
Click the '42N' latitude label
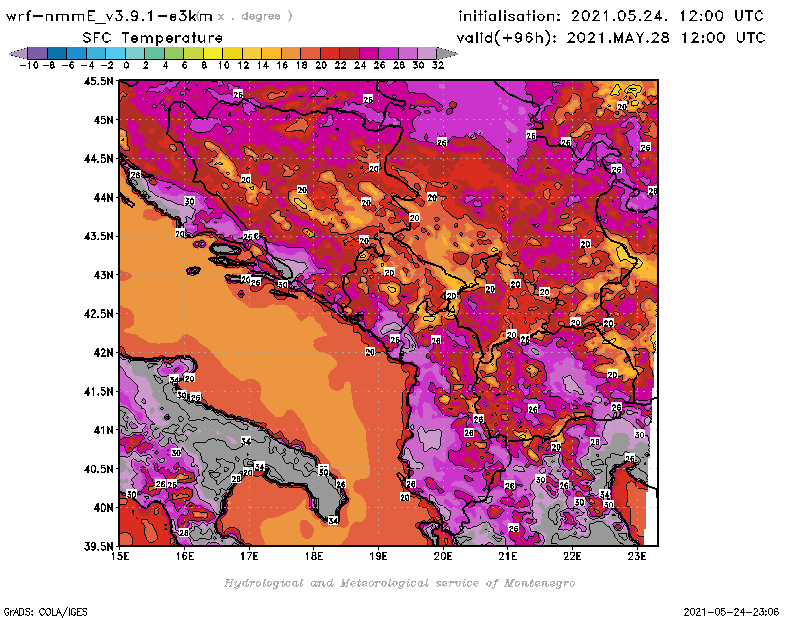[x=103, y=352]
